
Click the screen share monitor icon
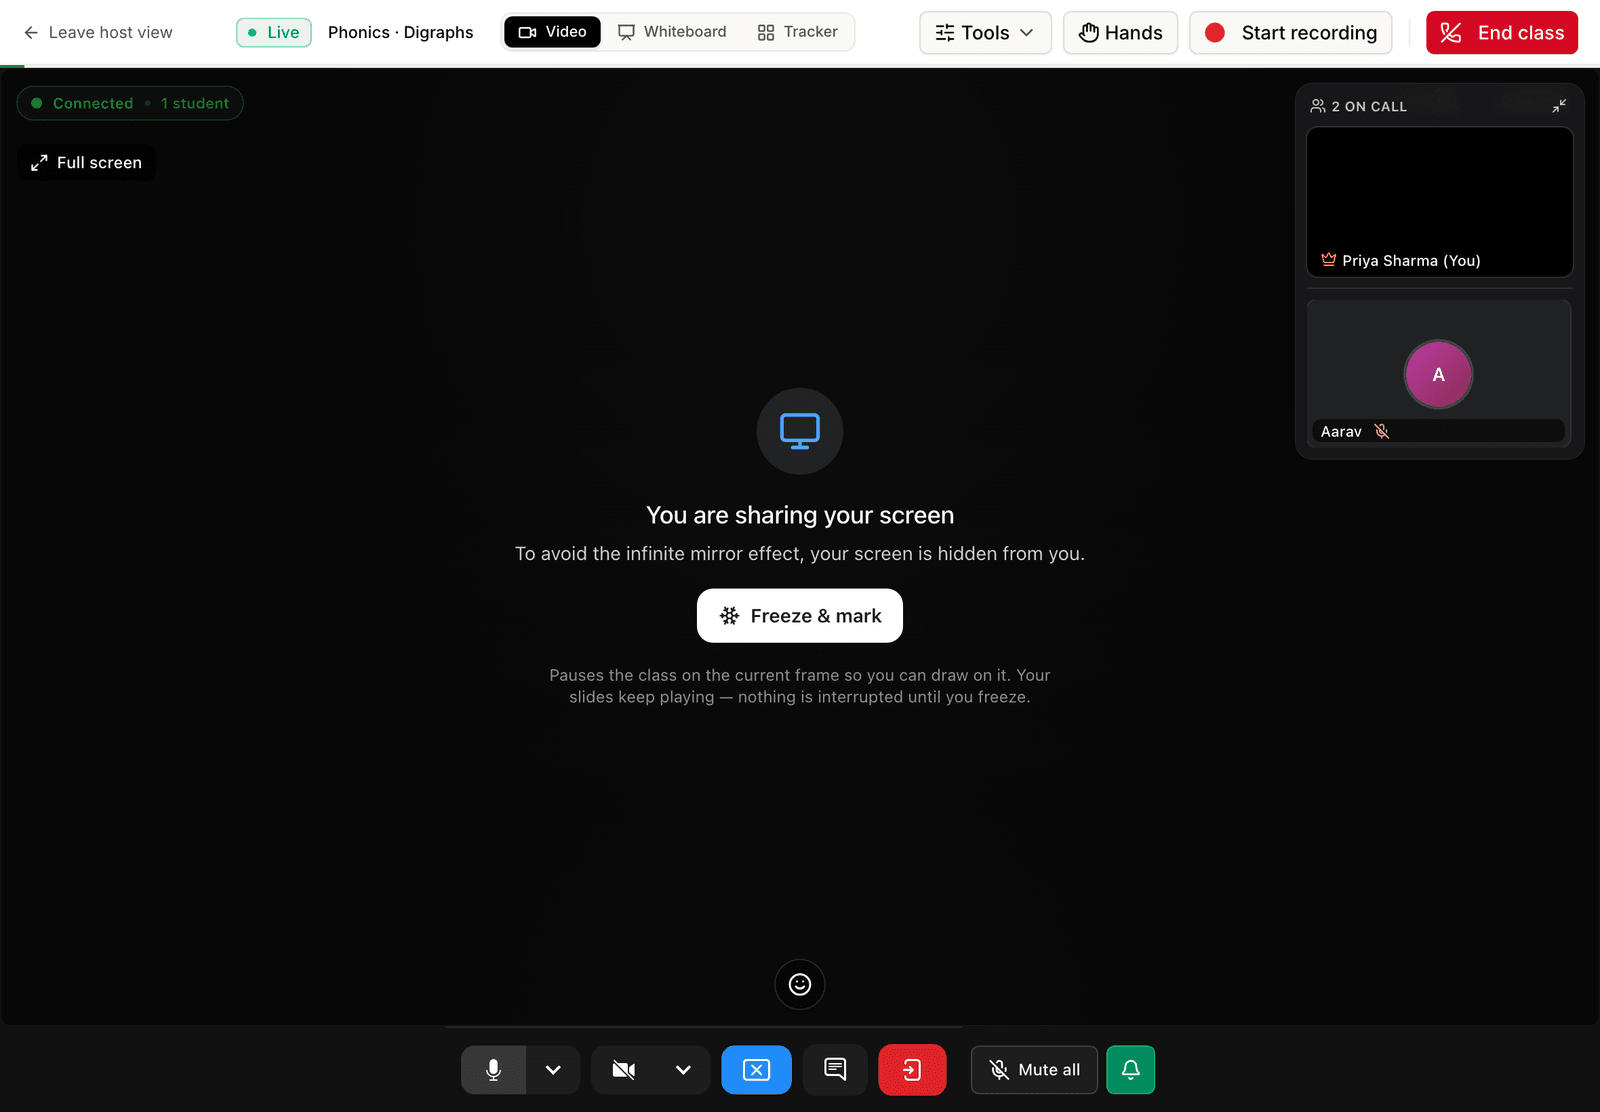(x=800, y=431)
